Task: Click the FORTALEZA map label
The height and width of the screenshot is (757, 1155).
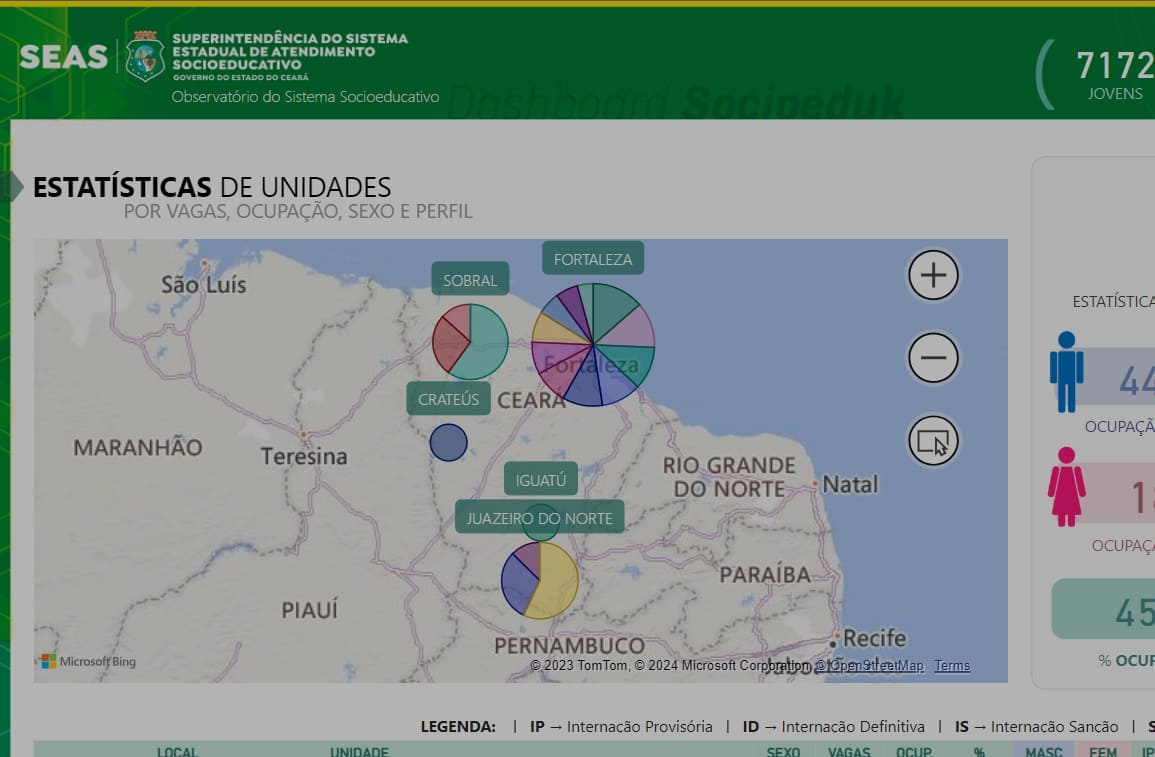Action: (x=593, y=259)
